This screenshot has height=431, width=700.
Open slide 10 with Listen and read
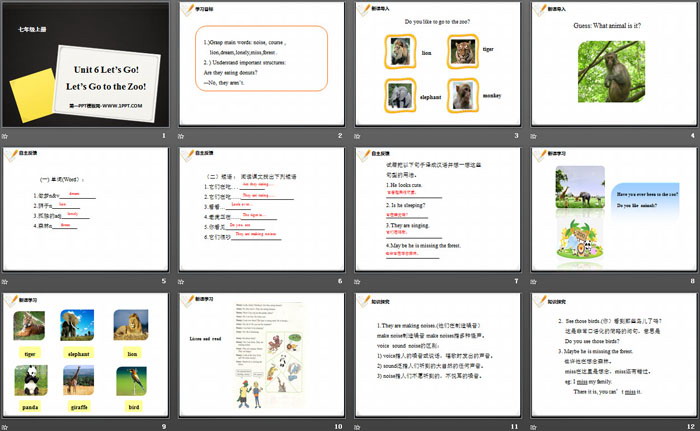click(x=262, y=355)
